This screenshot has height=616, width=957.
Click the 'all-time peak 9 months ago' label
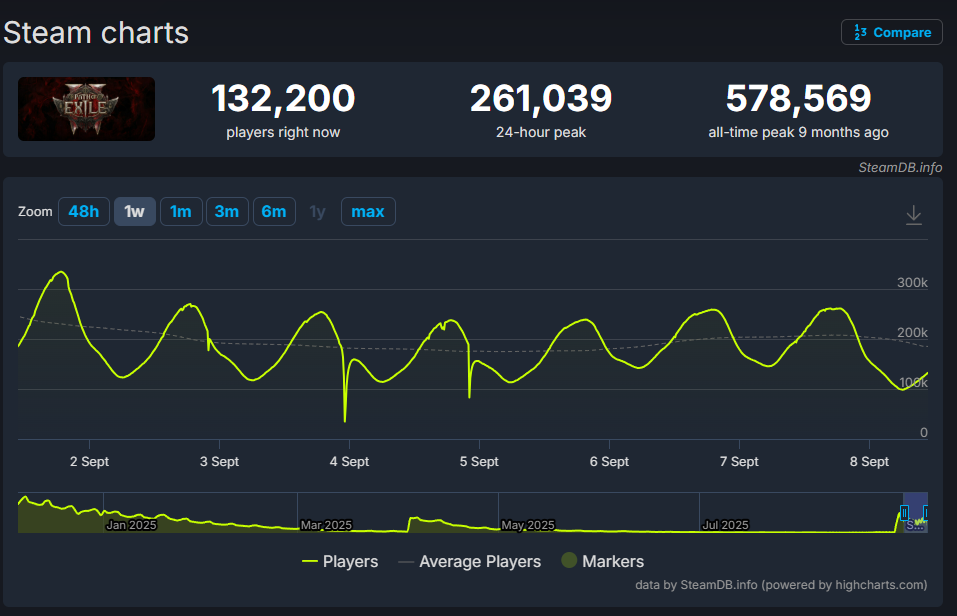pos(798,132)
